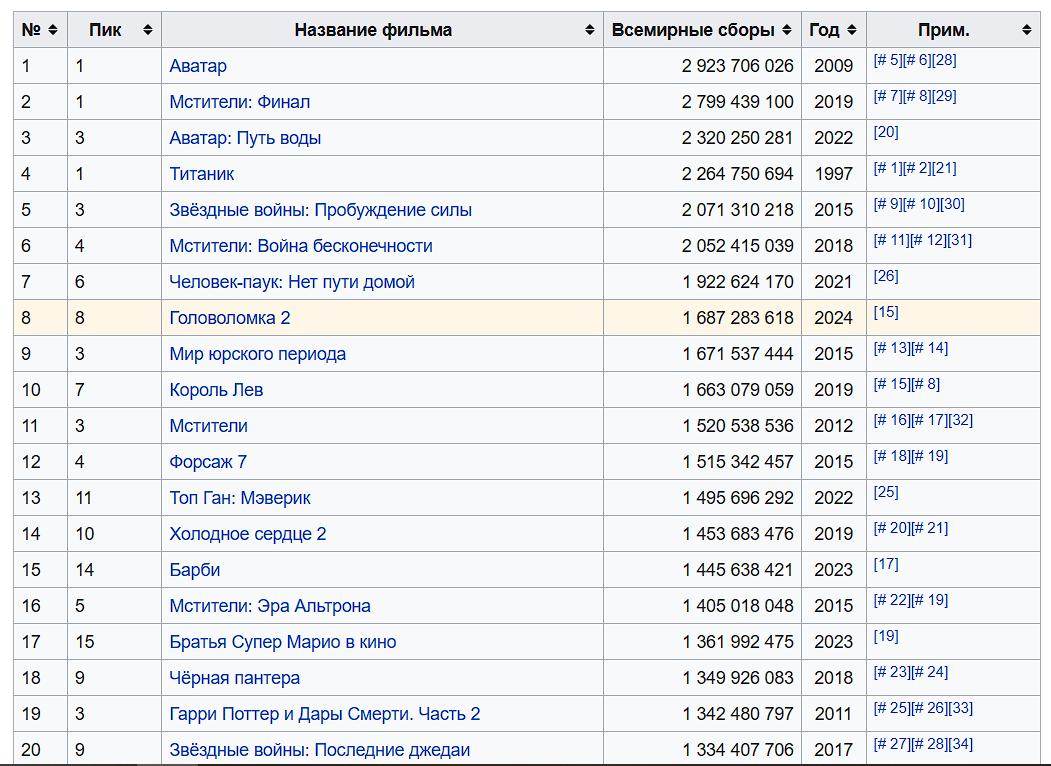This screenshot has height=766, width=1051.
Task: Follow footnote [# 15] in Король Лев row
Action: pos(892,385)
